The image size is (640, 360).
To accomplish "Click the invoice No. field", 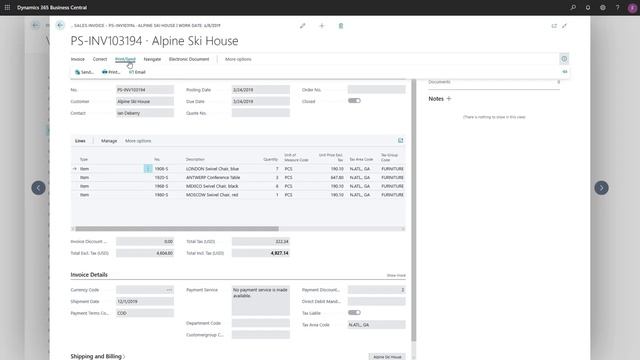I will 145,89.
